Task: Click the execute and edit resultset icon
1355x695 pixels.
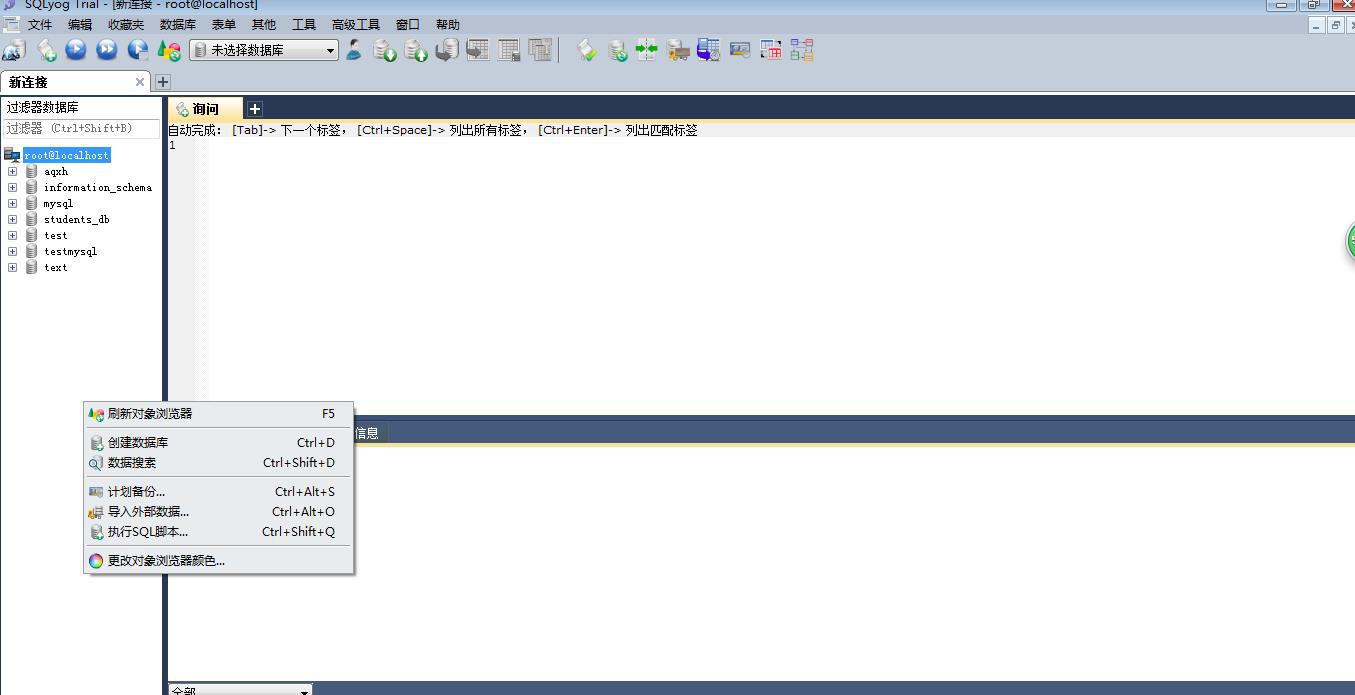Action: pyautogui.click(x=138, y=50)
